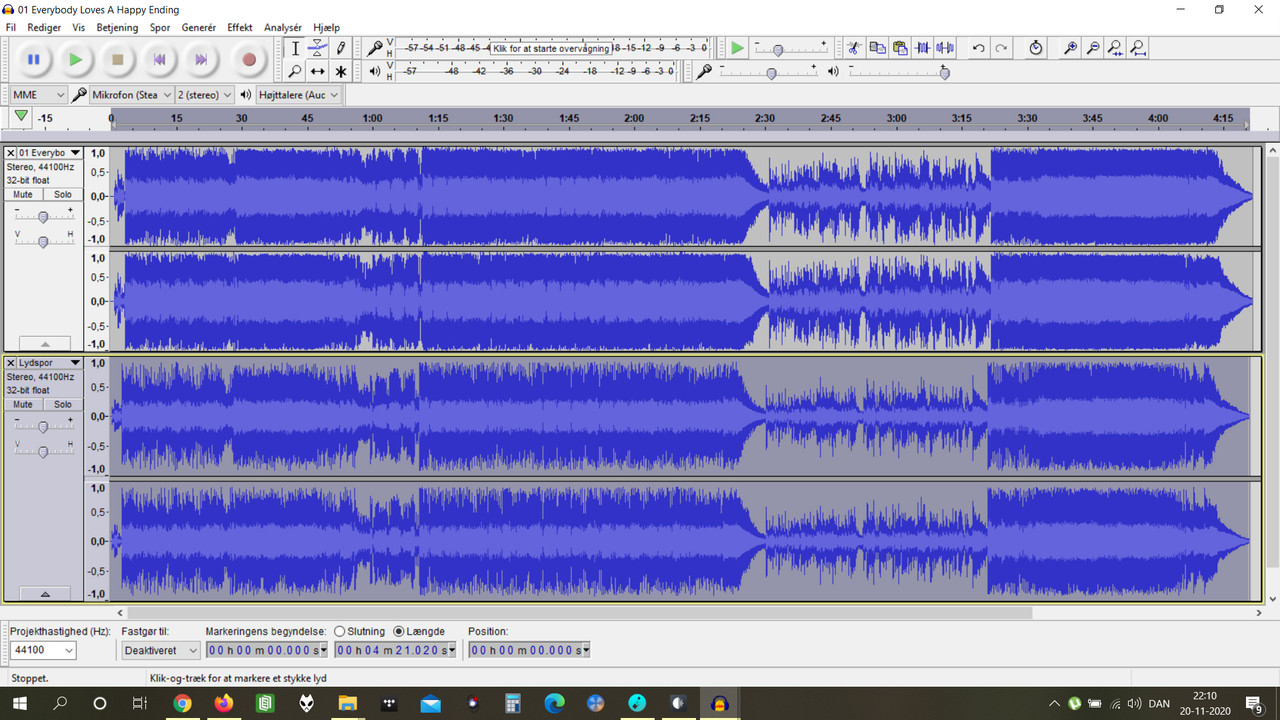
Task: Open the 2 (stereo) channels dropdown
Action: [204, 95]
